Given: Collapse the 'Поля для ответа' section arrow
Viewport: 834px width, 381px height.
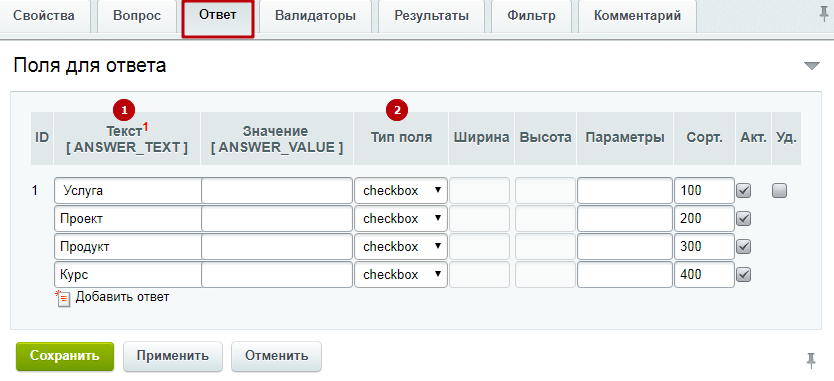Looking at the screenshot, I should tap(812, 66).
